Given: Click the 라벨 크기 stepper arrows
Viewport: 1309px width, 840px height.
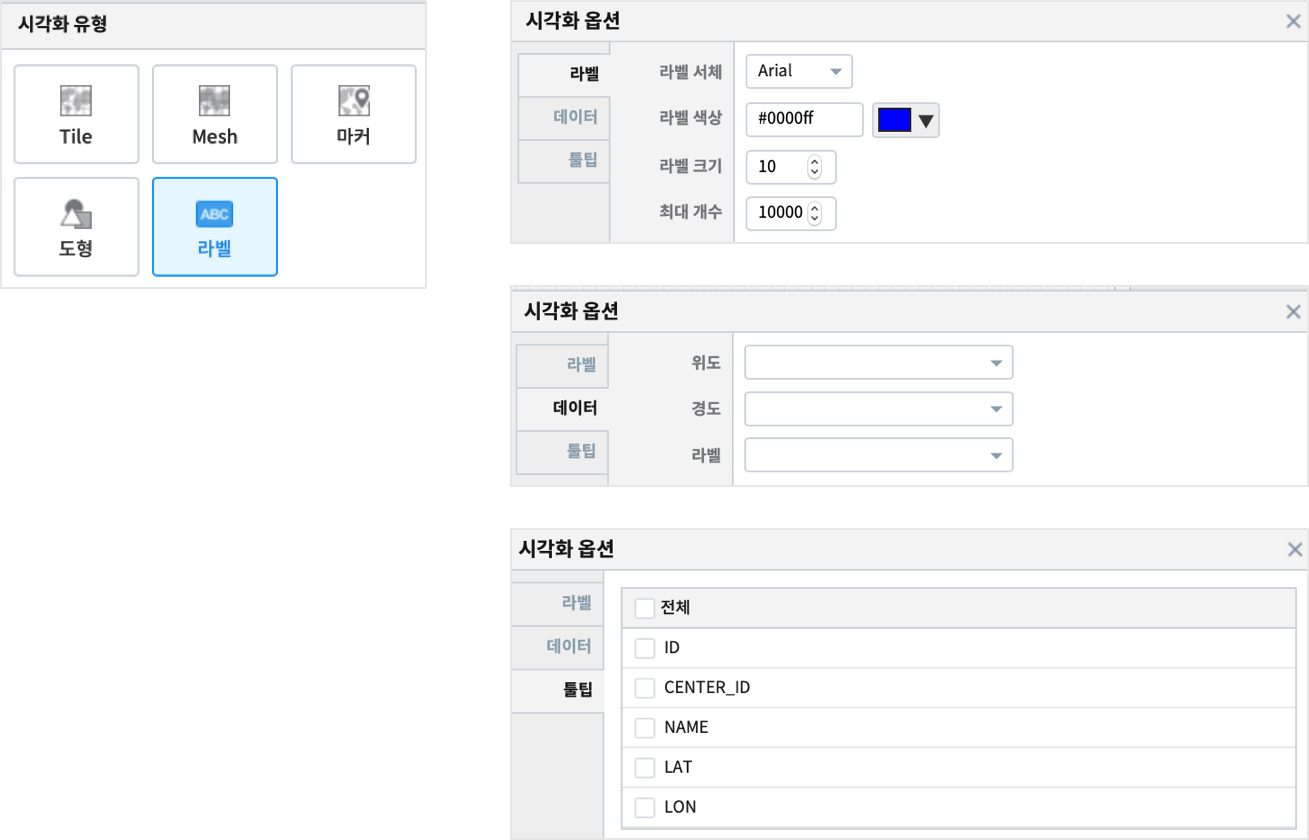Looking at the screenshot, I should (814, 168).
